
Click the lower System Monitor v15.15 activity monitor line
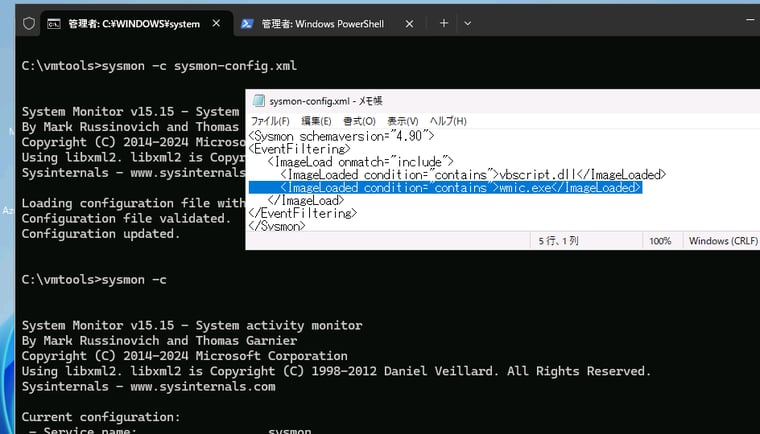coord(192,325)
